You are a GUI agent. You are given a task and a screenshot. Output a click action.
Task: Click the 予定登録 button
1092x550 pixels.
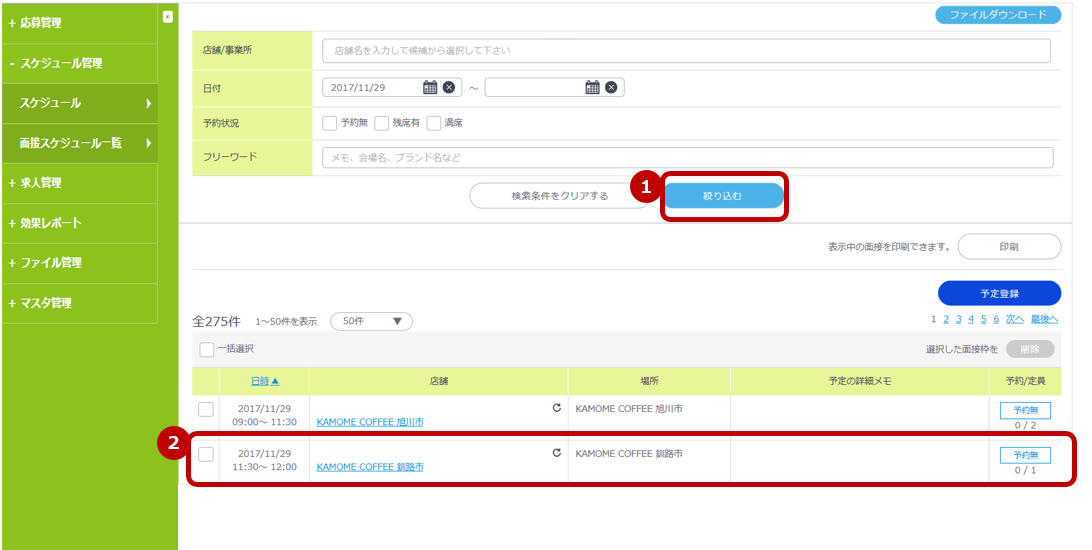(999, 293)
